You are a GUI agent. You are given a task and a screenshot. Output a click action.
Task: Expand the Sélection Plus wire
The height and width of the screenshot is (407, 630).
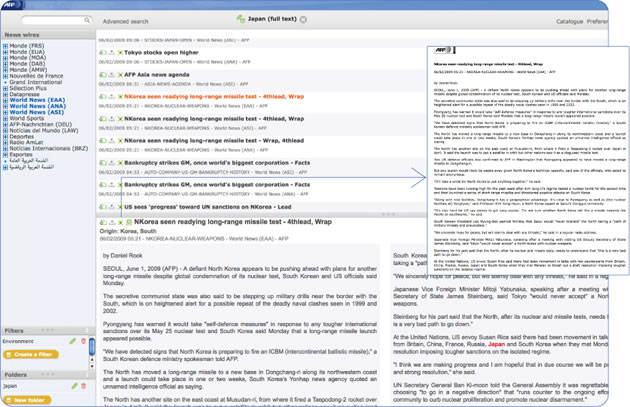click(5, 88)
